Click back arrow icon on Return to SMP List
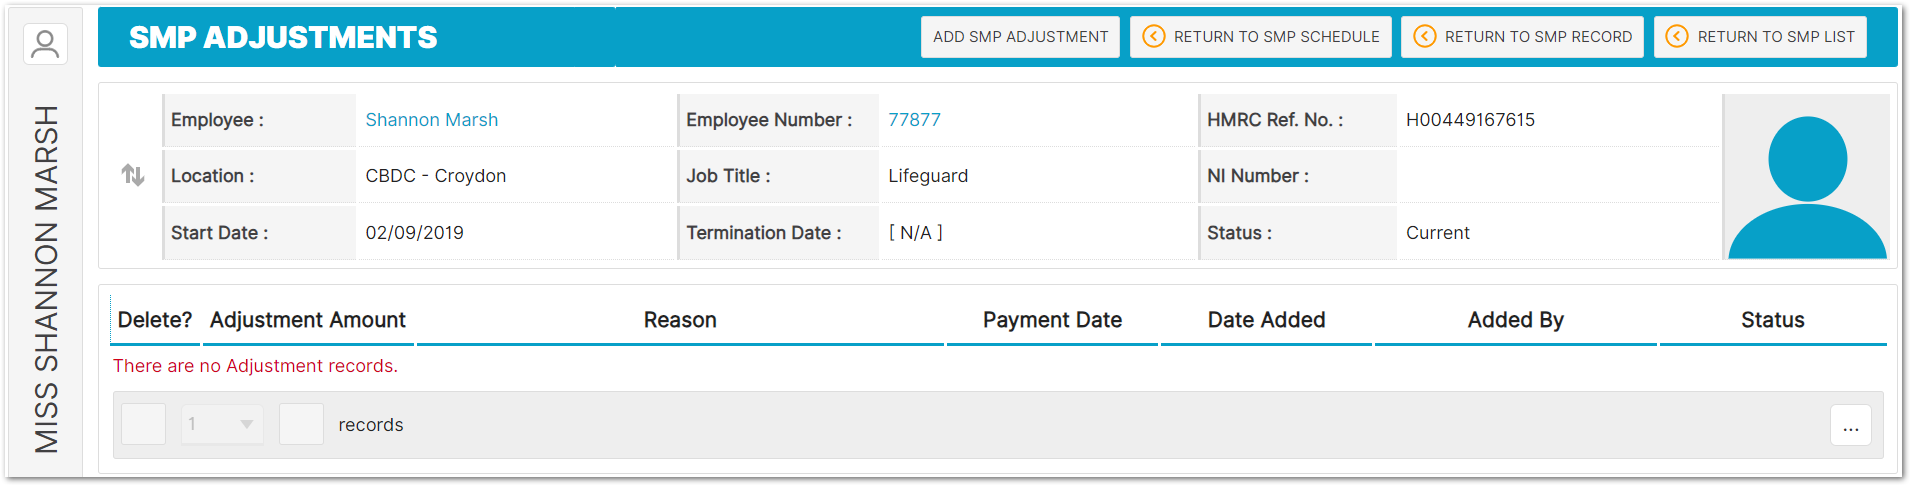 tap(1677, 37)
